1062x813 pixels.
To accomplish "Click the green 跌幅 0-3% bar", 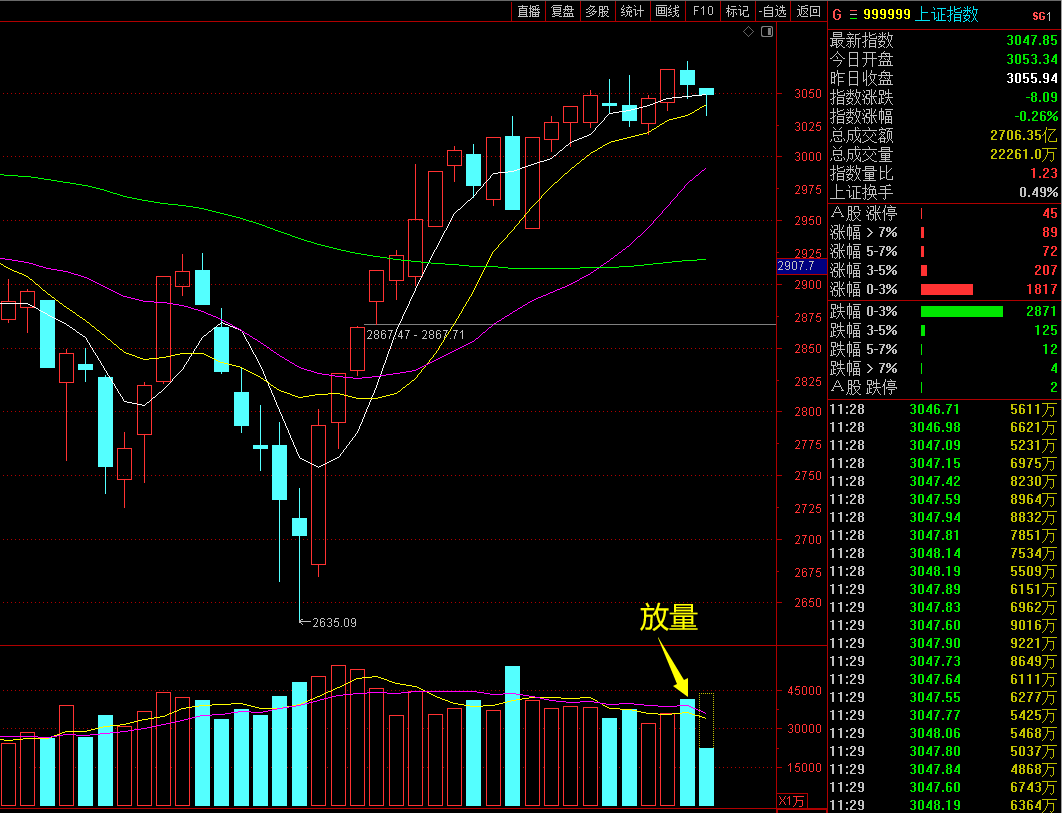I will pyautogui.click(x=961, y=312).
